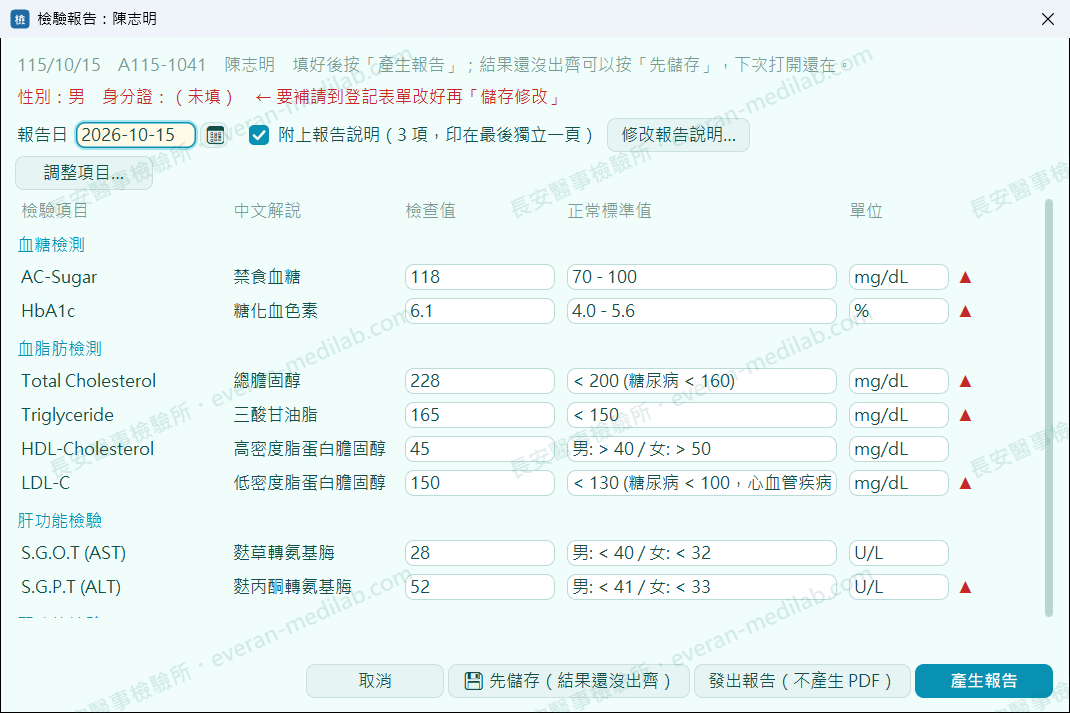Click S.G.O.T (AST) normal range field

tap(702, 553)
